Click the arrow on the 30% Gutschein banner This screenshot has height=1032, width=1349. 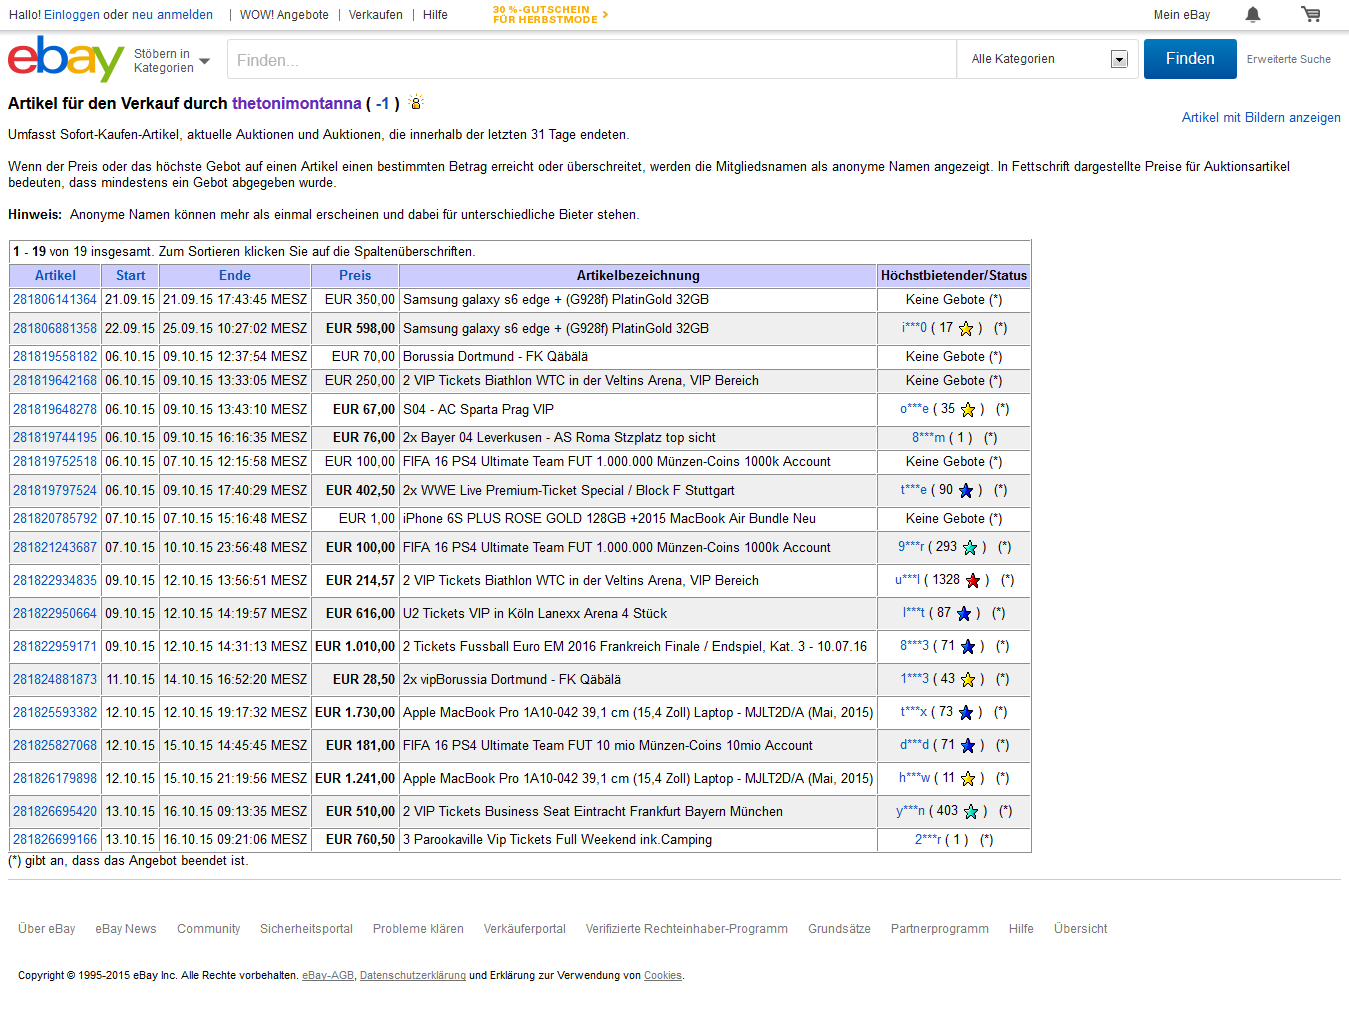coord(605,15)
